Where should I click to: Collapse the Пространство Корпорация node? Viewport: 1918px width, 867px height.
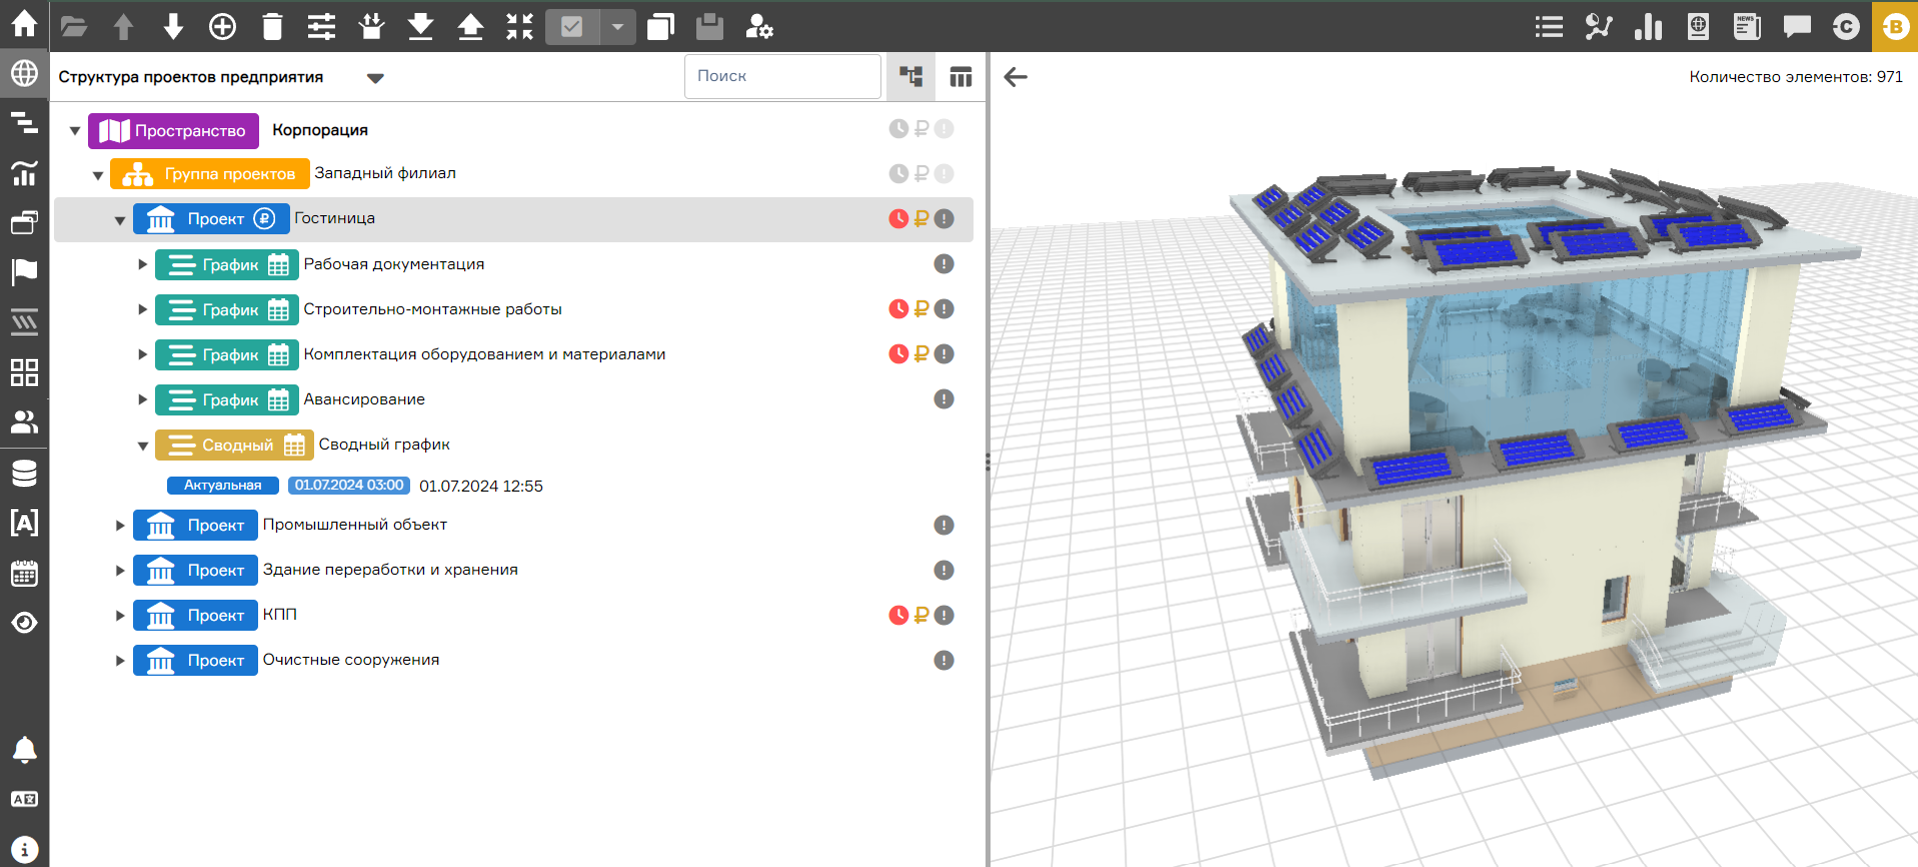[x=75, y=131]
